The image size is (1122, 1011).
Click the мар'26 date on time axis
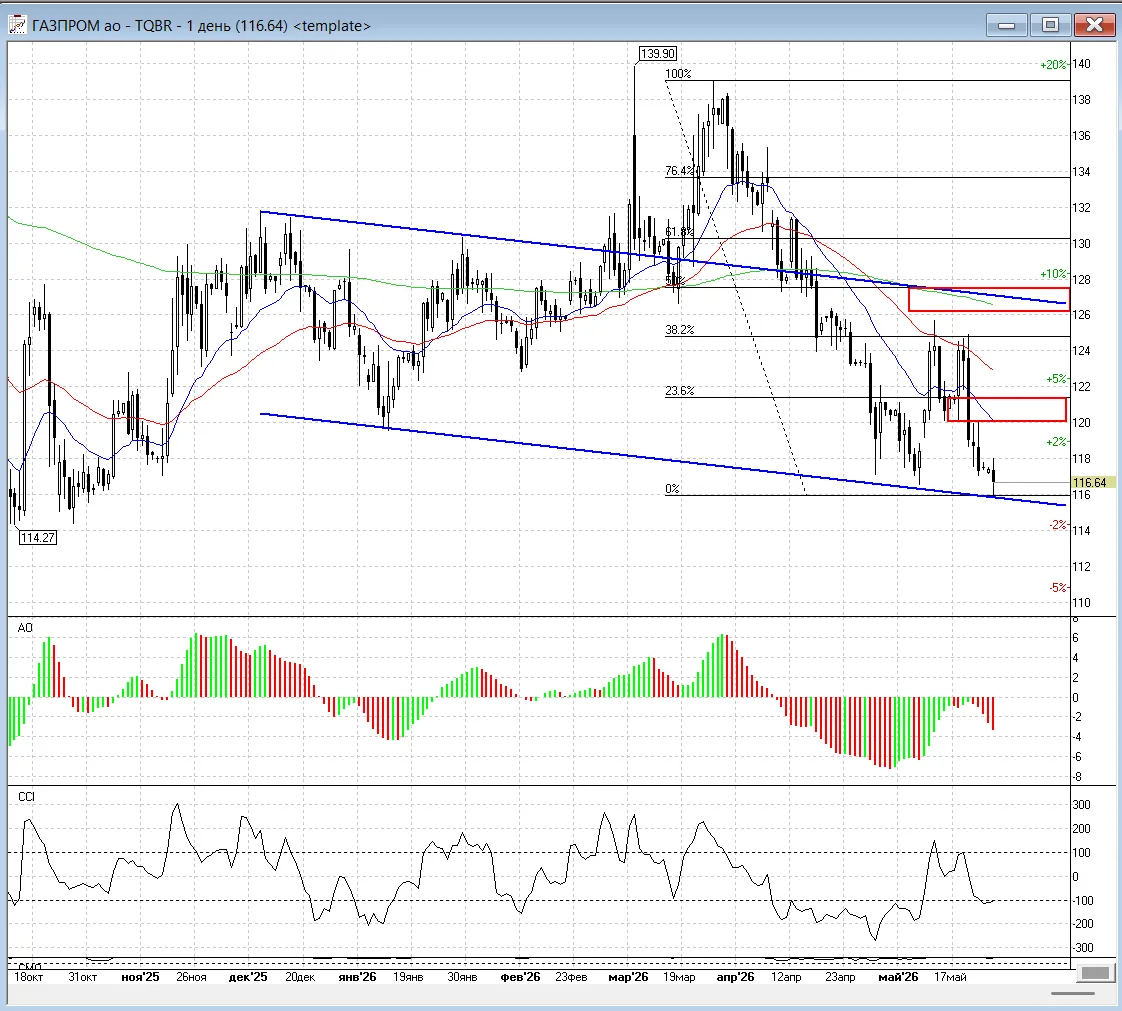(x=628, y=977)
